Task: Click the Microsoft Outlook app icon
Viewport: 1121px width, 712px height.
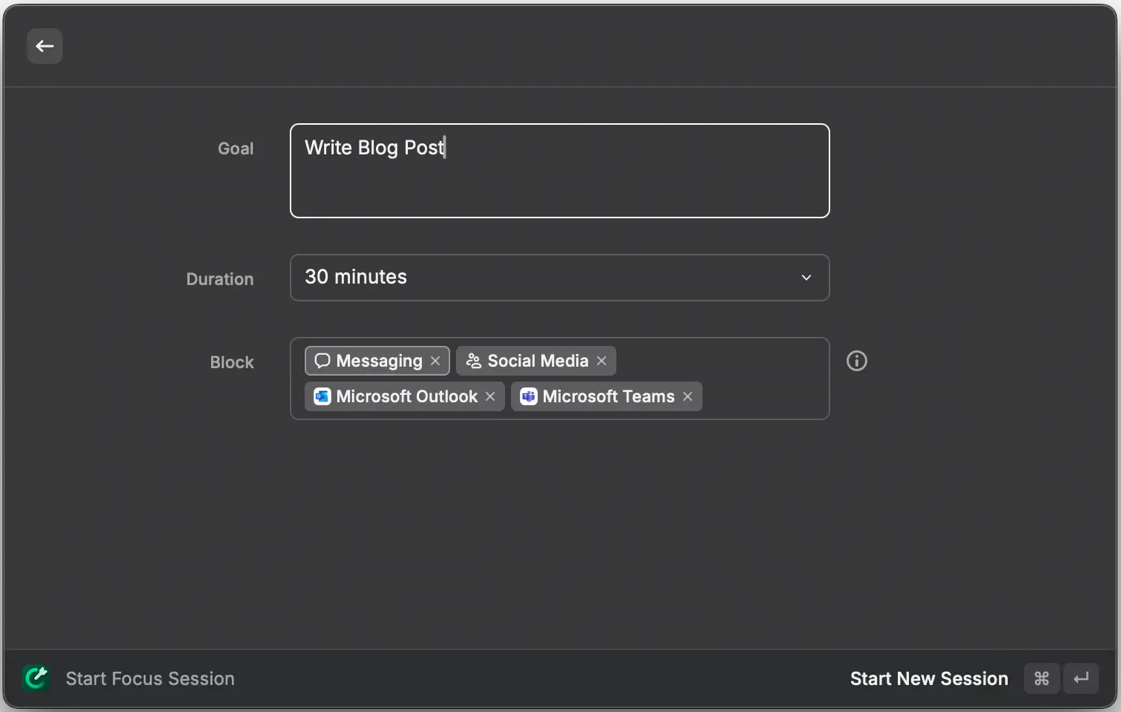Action: point(322,397)
